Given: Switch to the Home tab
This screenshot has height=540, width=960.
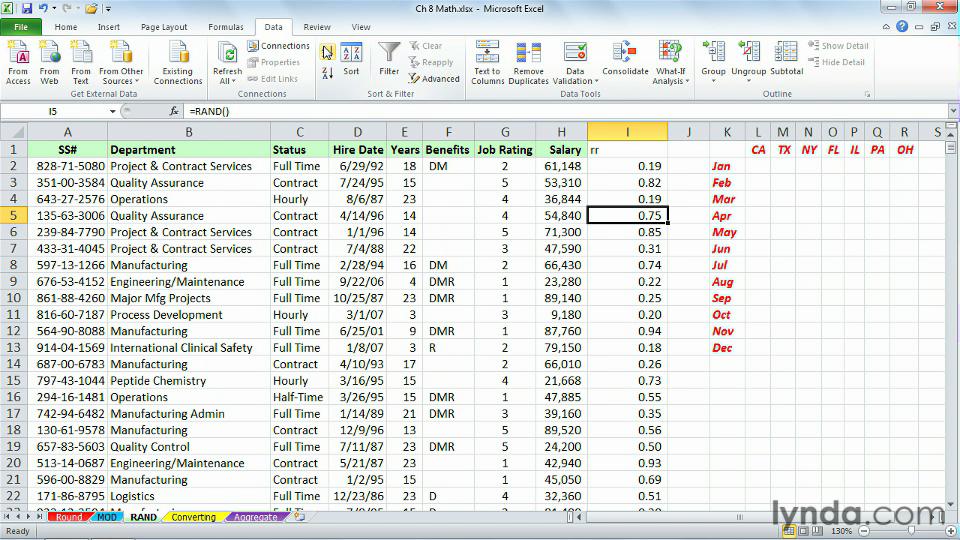Looking at the screenshot, I should point(66,27).
